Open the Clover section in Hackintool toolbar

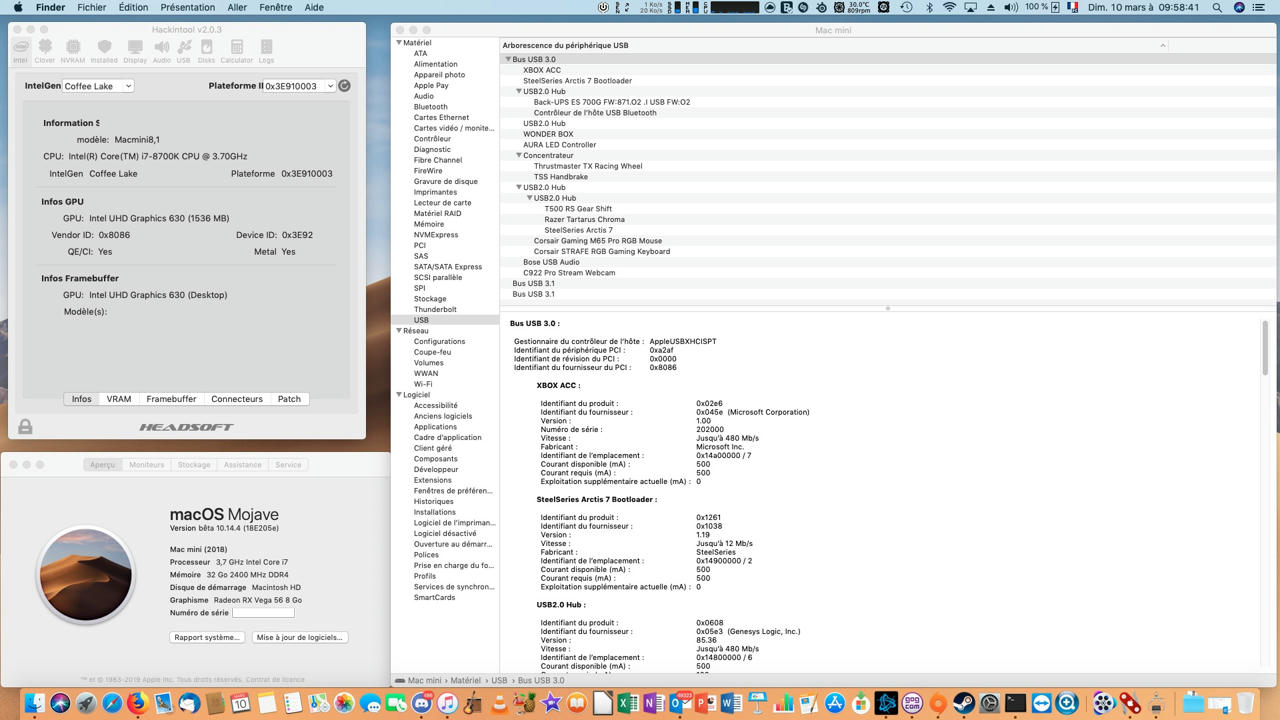[x=45, y=51]
